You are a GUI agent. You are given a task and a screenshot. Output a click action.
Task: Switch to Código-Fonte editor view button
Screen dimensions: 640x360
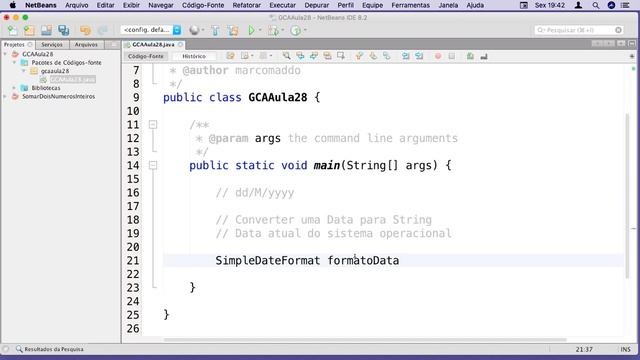click(146, 56)
